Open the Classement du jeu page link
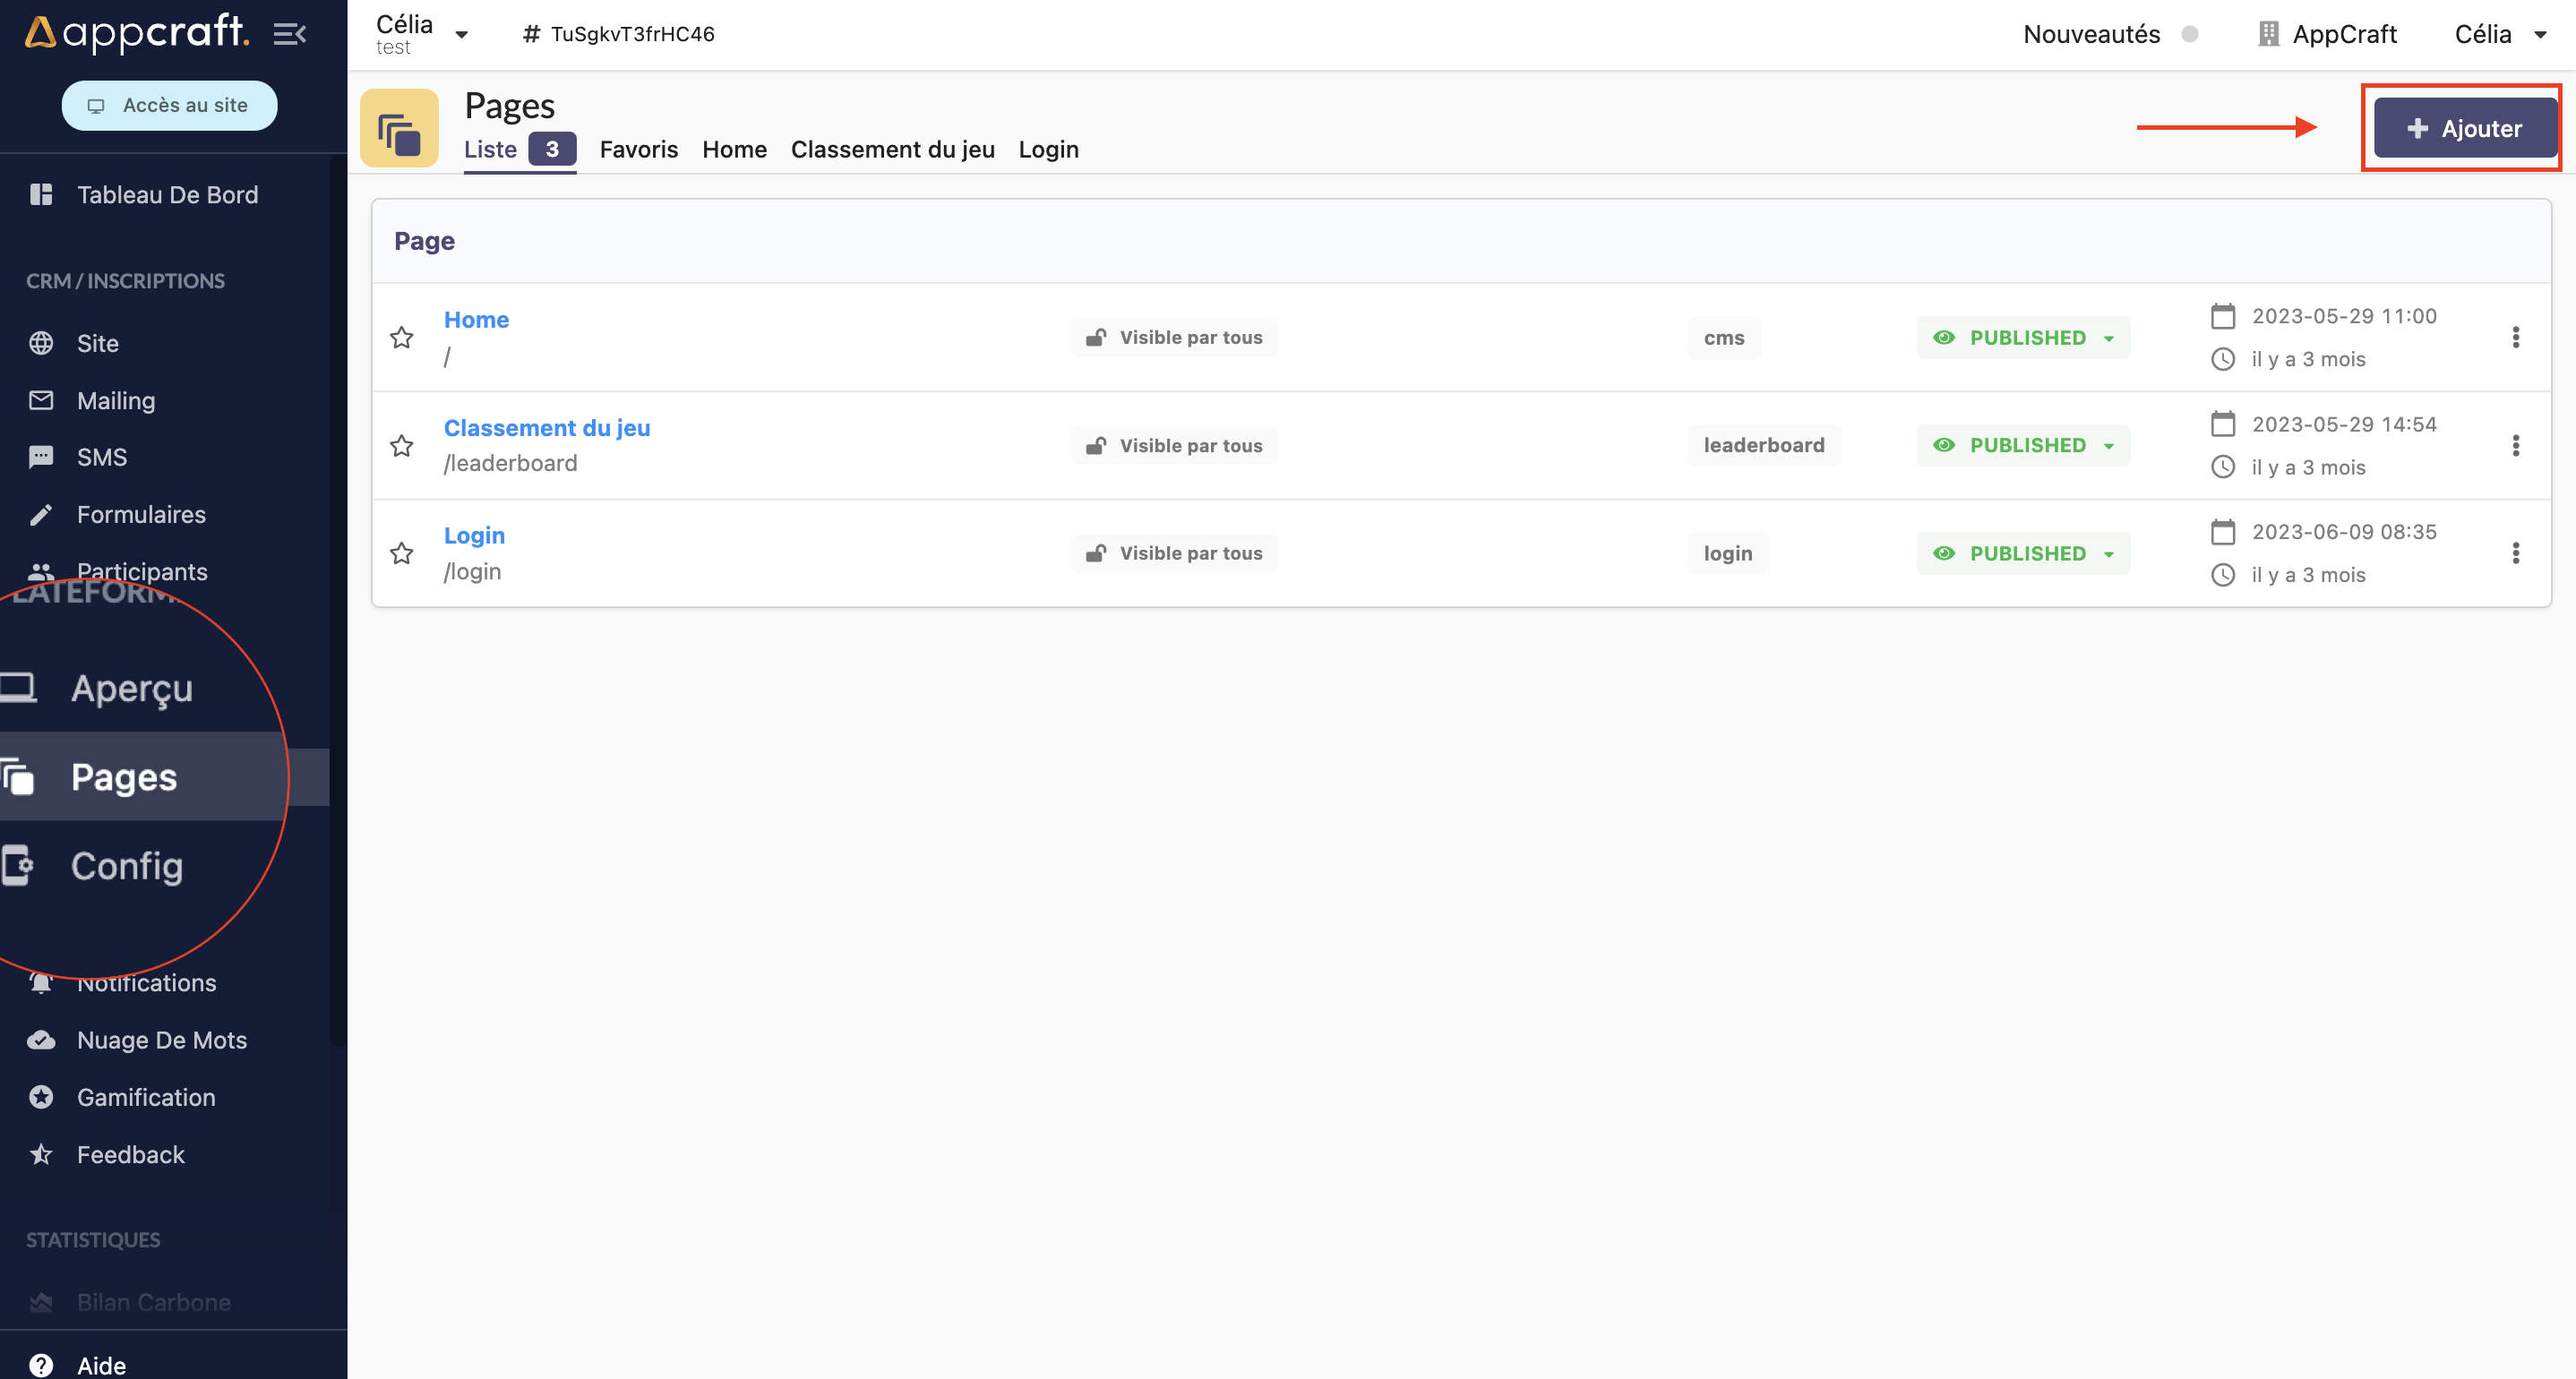2576x1379 pixels. [x=546, y=428]
